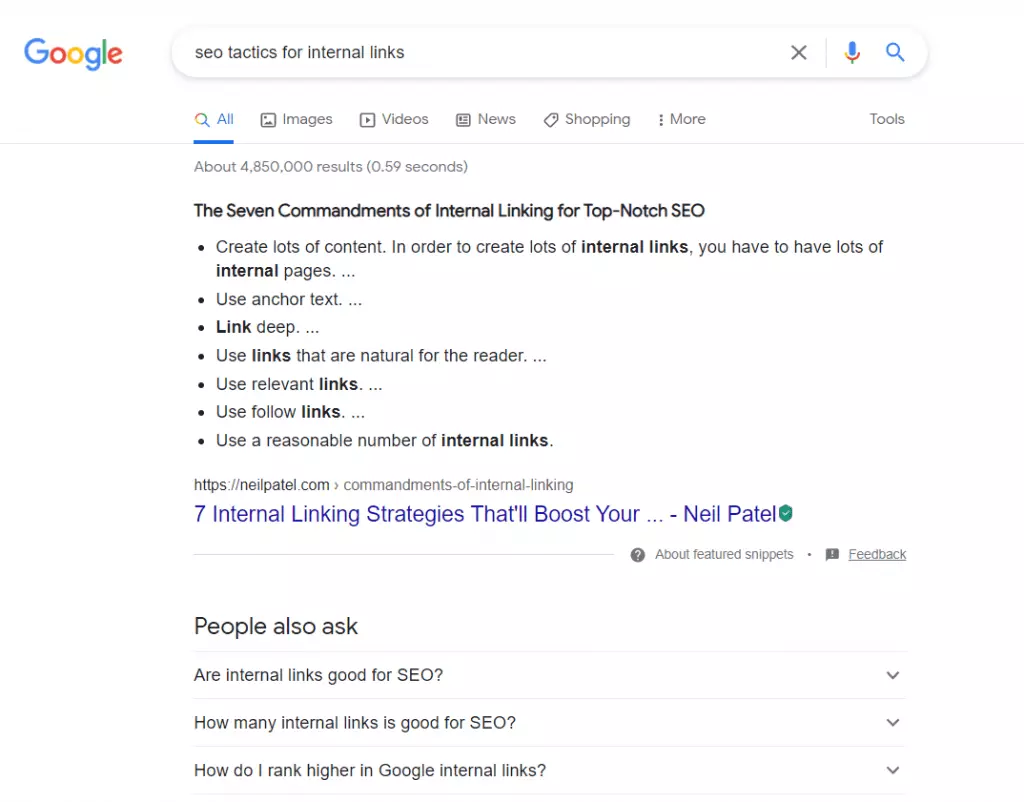
Task: Click the green verified shield badge
Action: (786, 514)
